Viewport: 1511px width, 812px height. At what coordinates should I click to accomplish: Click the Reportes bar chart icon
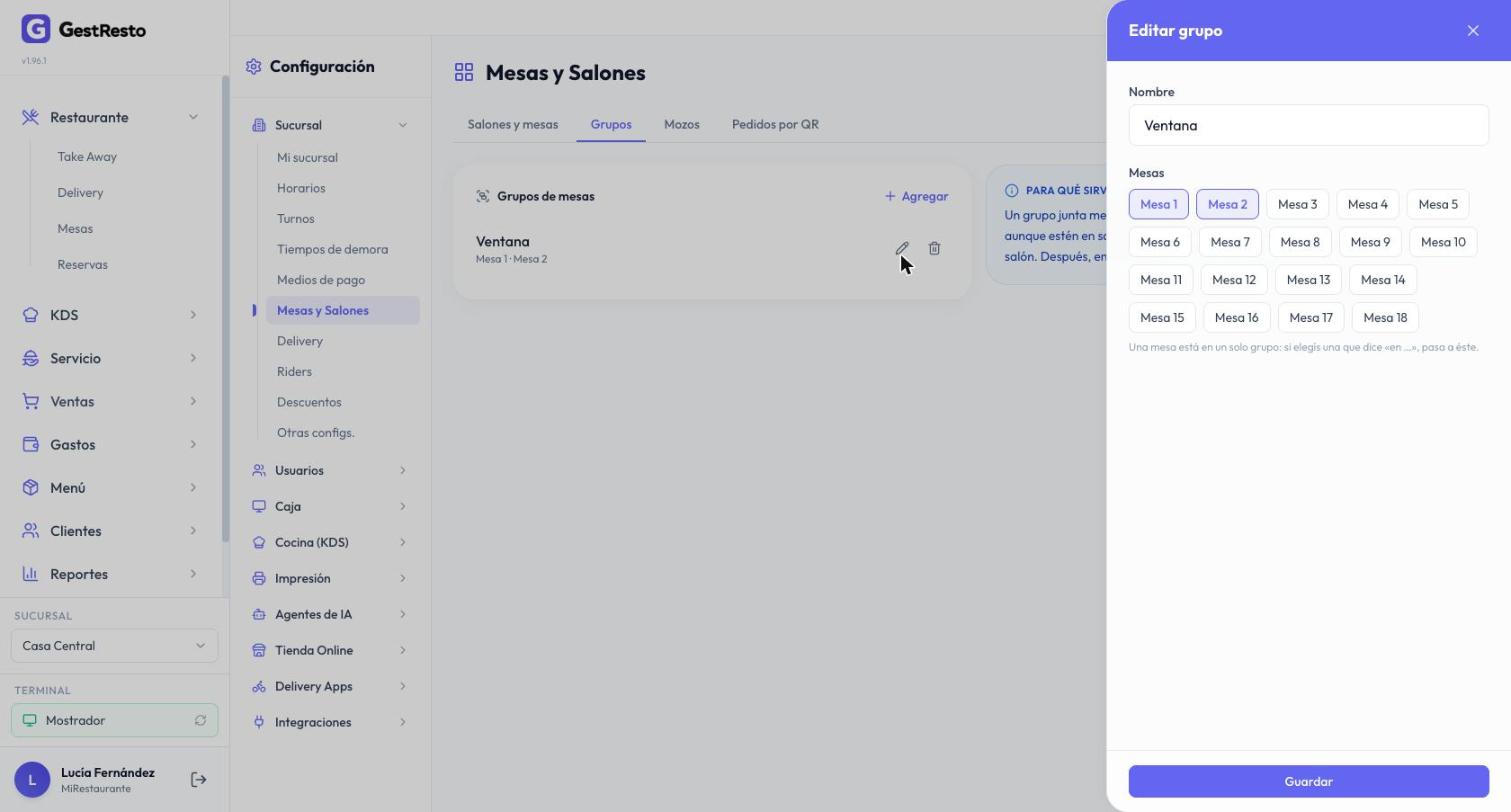tap(30, 574)
